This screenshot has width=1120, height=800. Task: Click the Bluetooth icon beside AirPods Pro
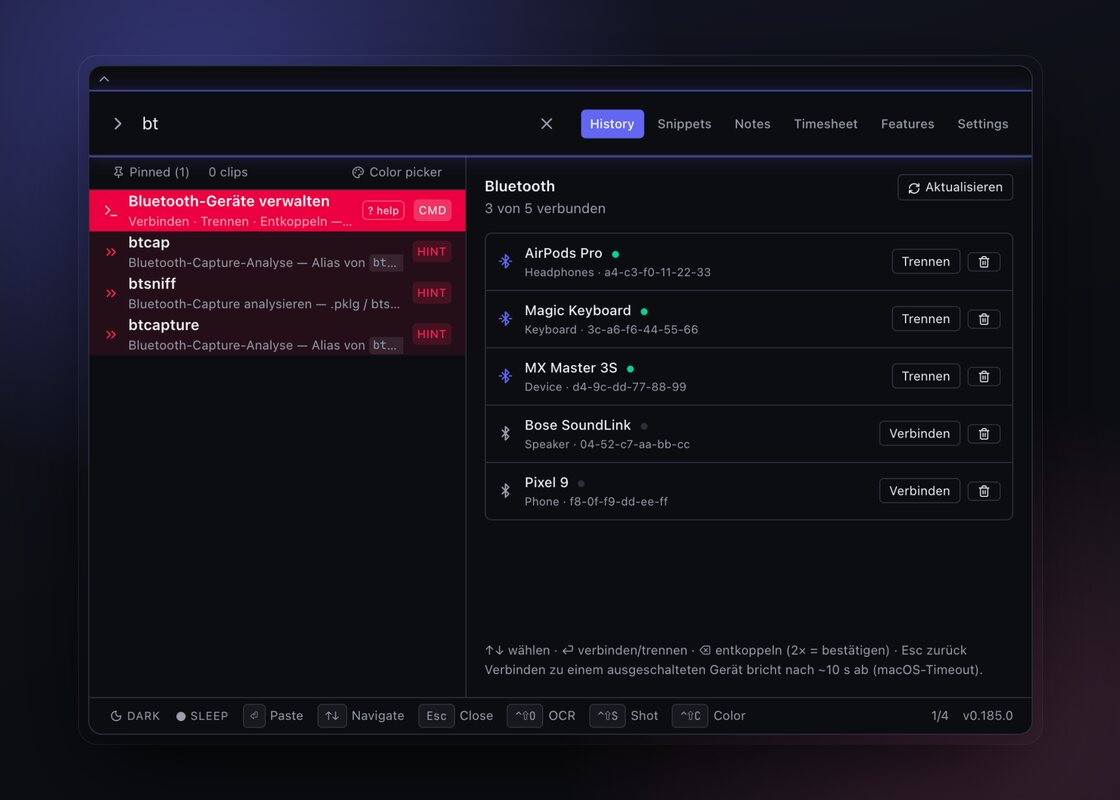click(x=505, y=261)
